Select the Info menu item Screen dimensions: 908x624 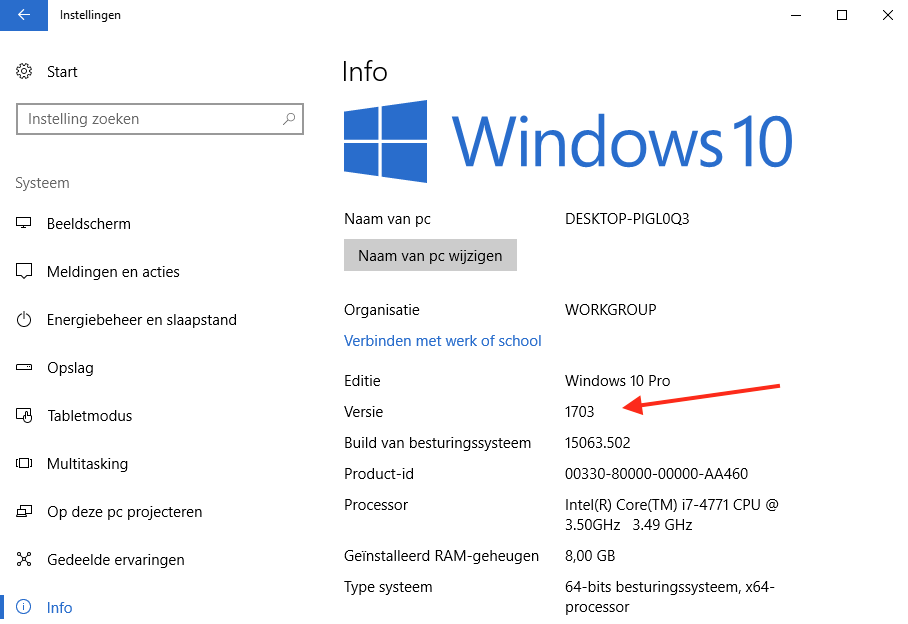[x=59, y=608]
